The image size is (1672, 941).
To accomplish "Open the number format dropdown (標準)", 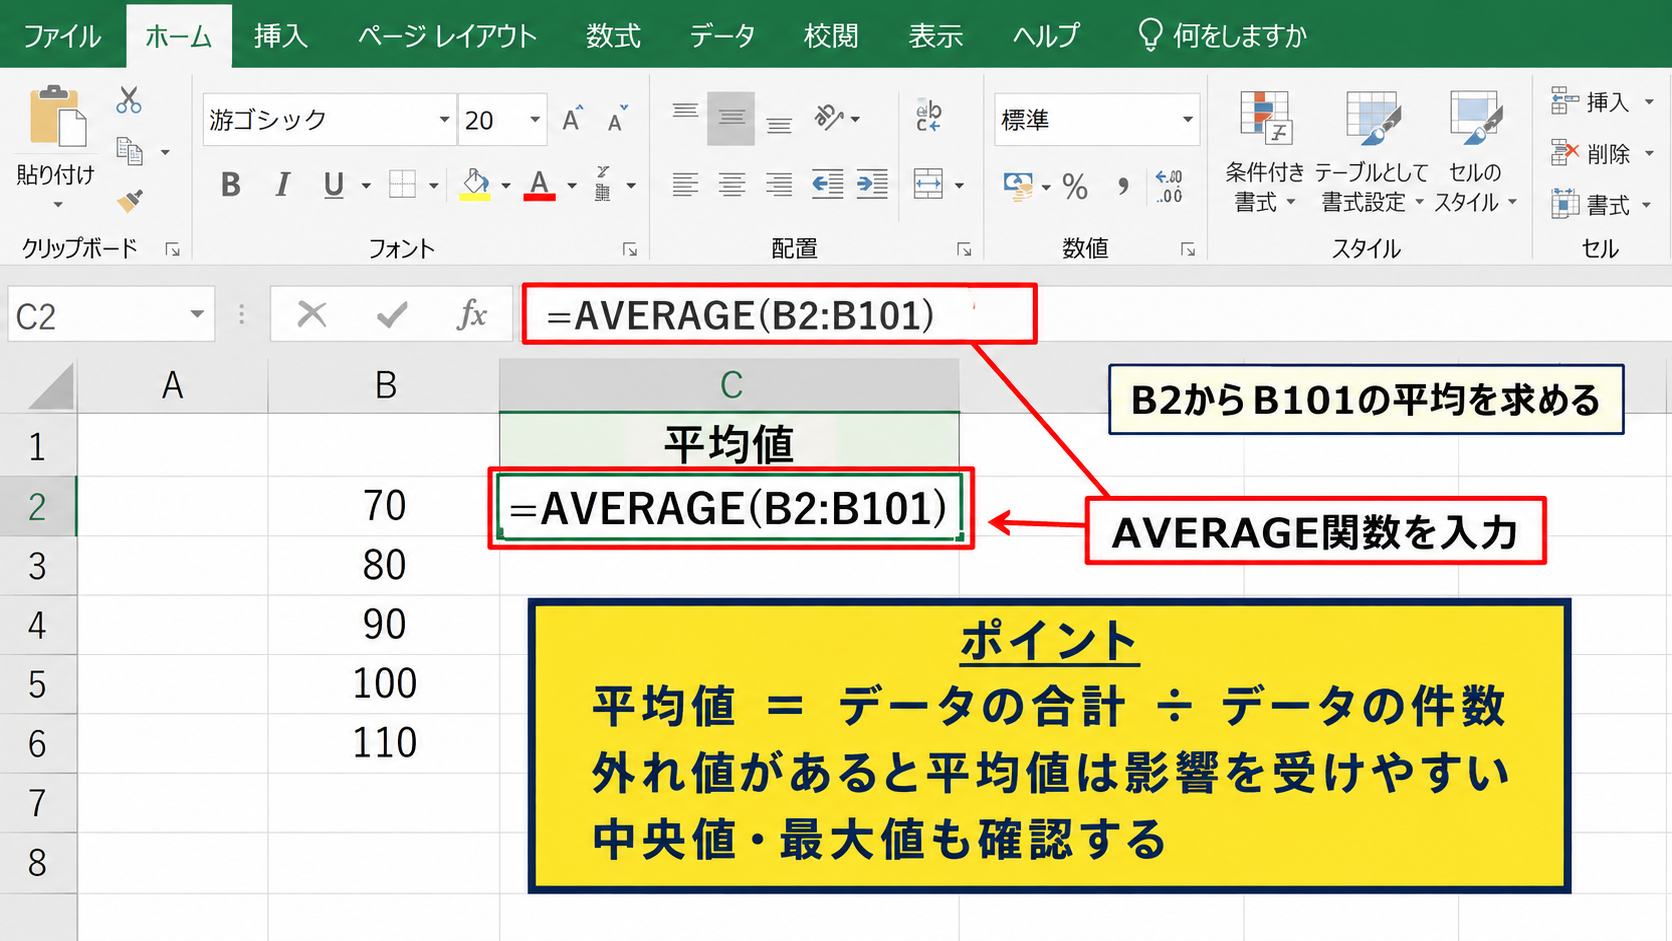I will (x=1187, y=120).
